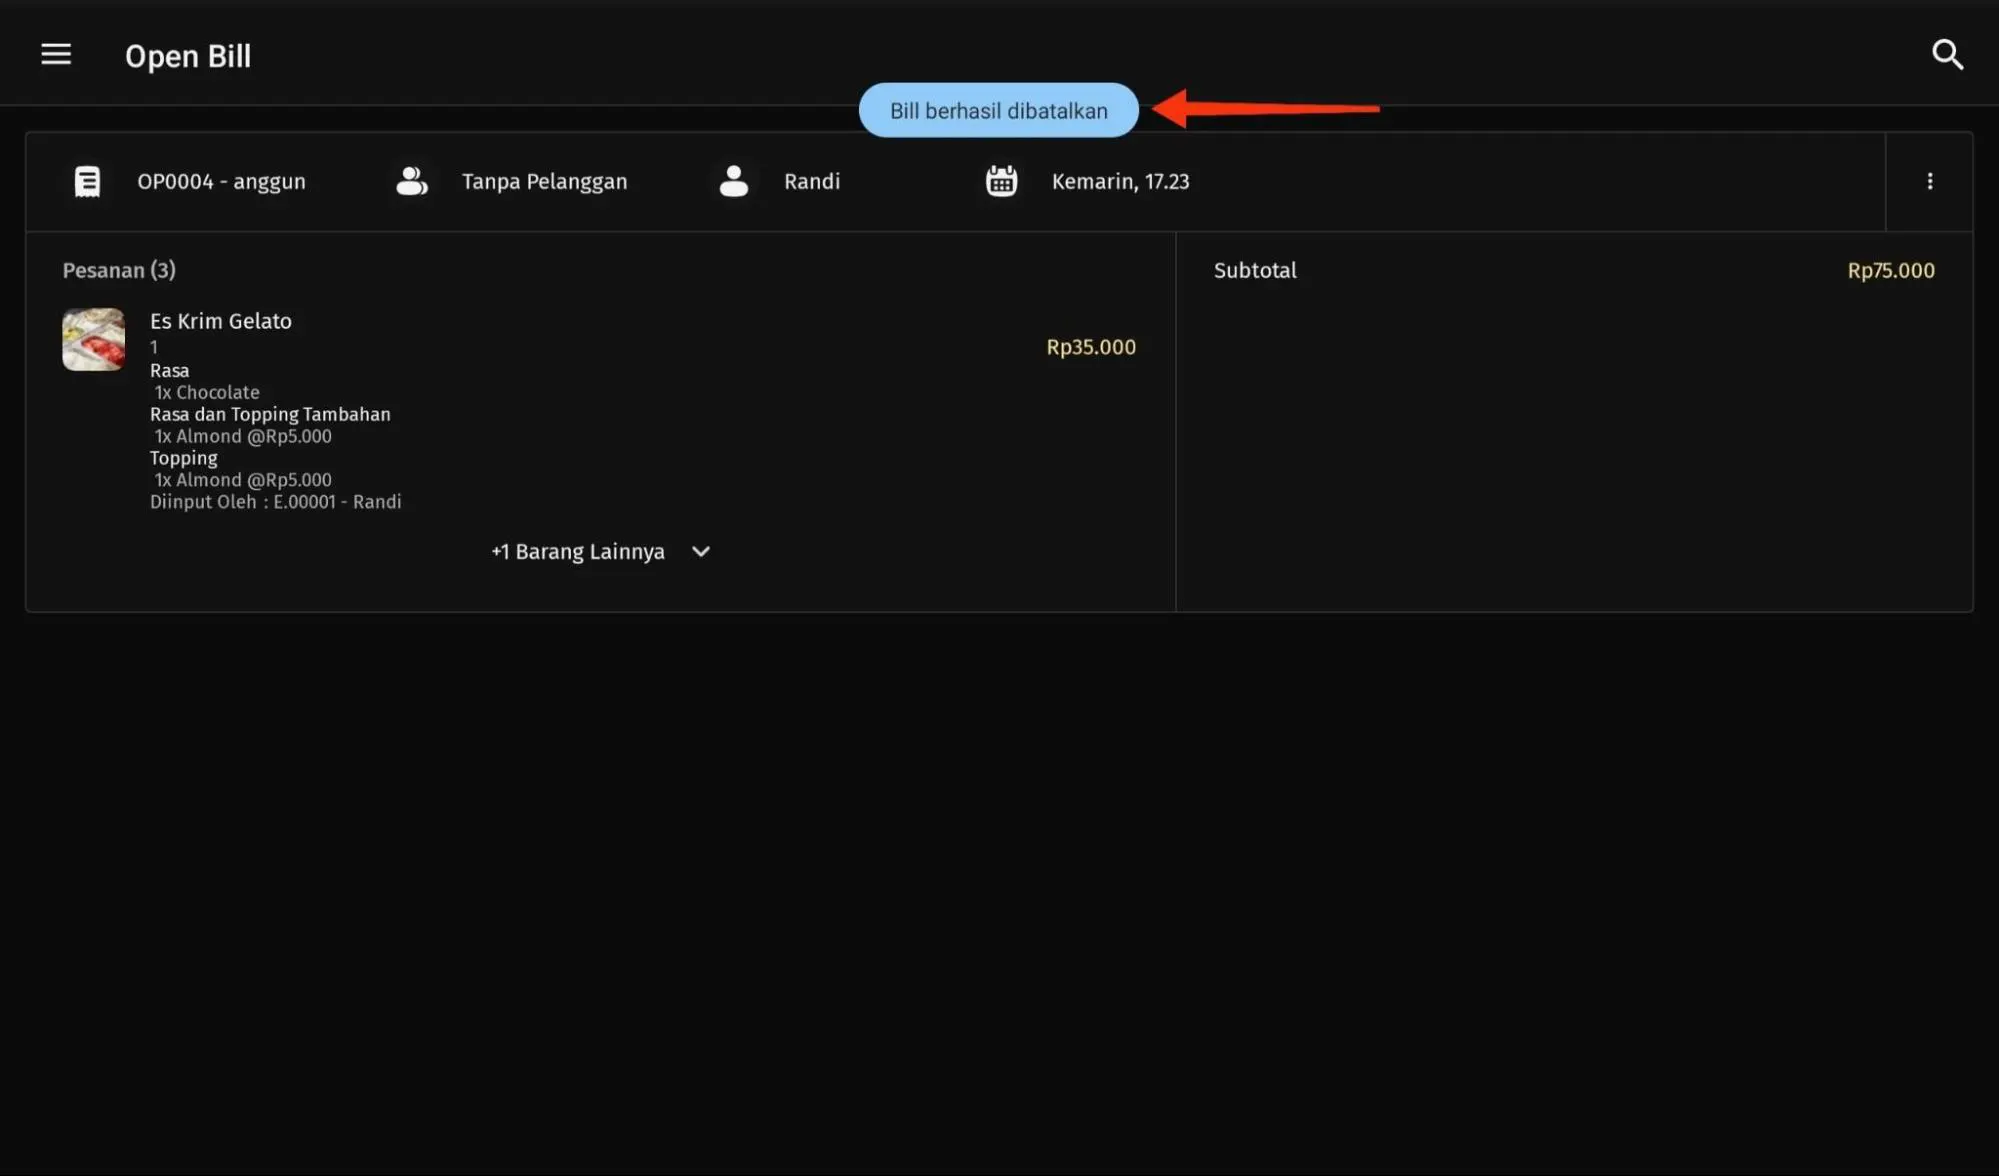Viewport: 1999px width, 1176px height.
Task: Click the Rp35.000 item price
Action: (x=1090, y=347)
